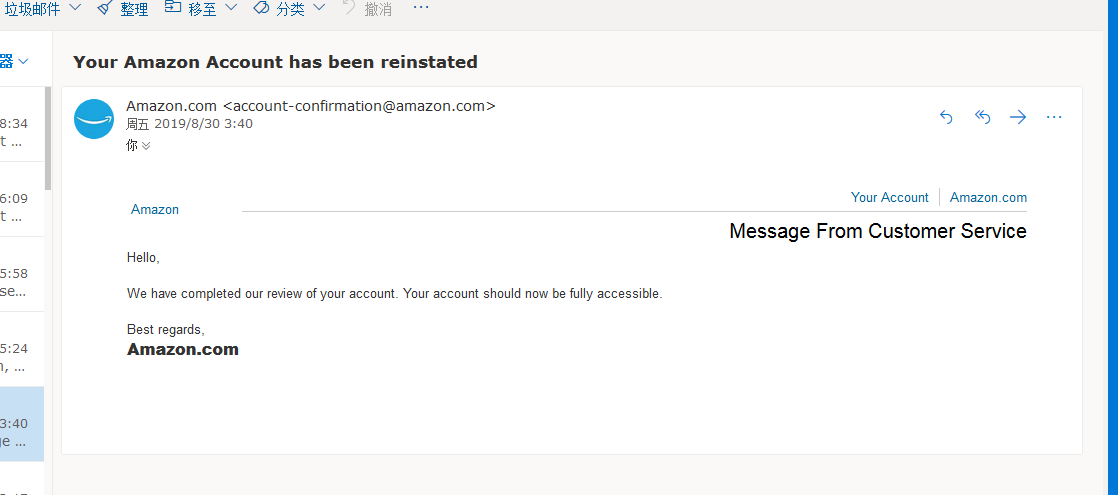
Task: Expand recipient details next to 你
Action: point(146,146)
